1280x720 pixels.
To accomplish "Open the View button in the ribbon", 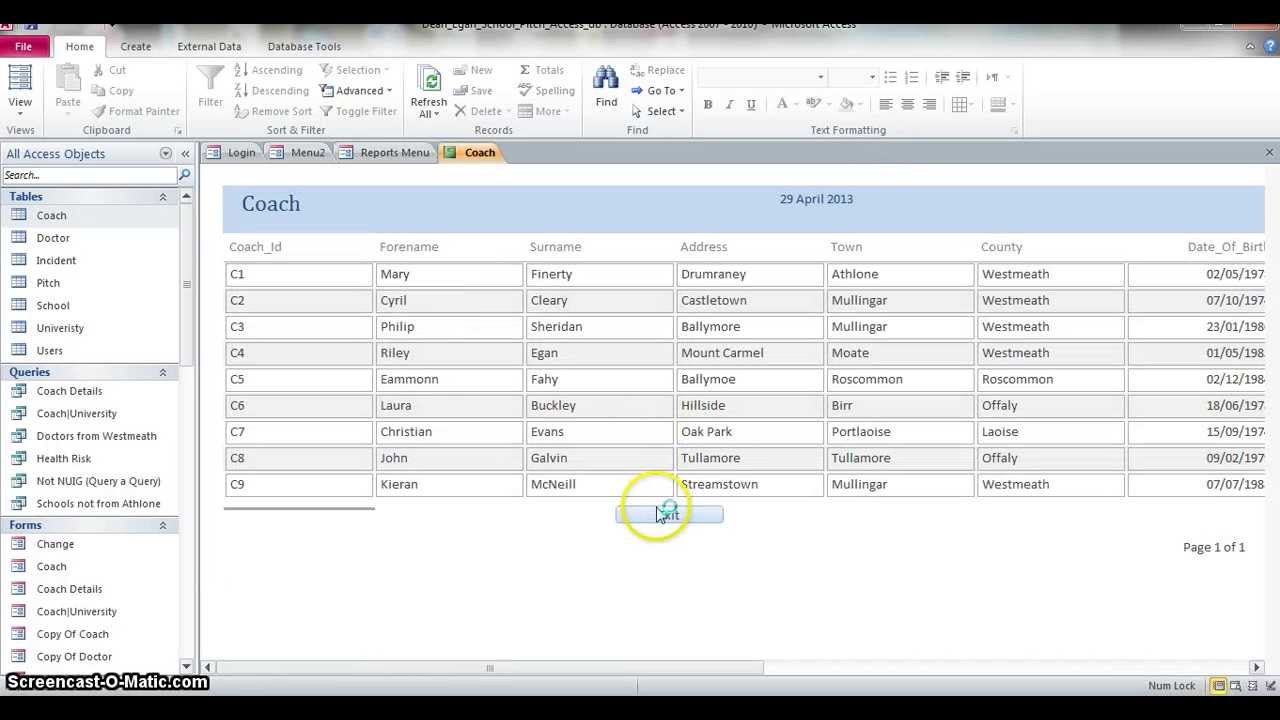I will (x=20, y=89).
